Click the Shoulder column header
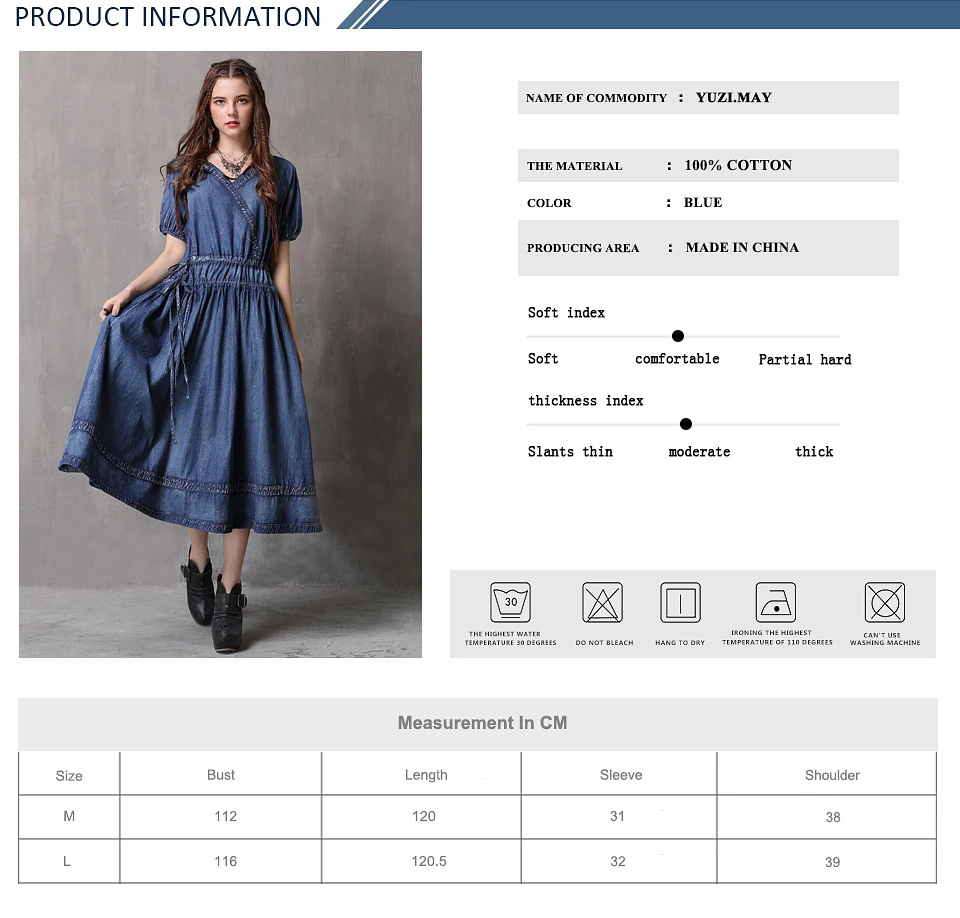960x918 pixels. pos(832,775)
